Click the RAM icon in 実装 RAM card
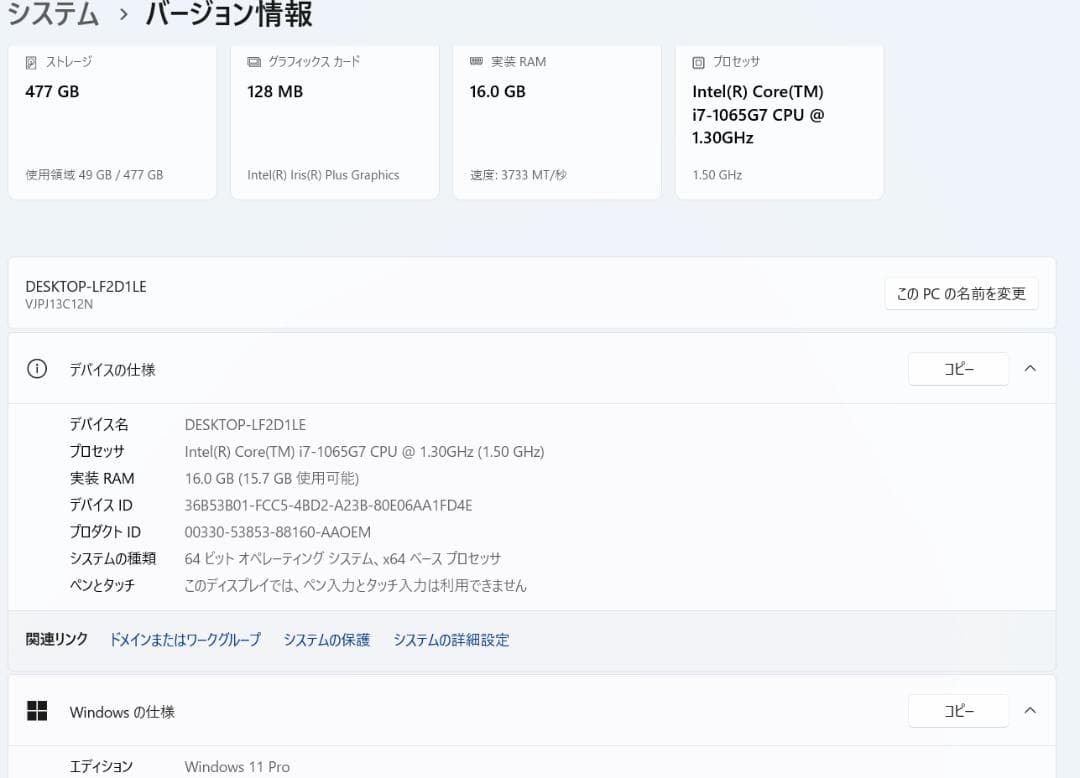Viewport: 1080px width, 778px height. [x=476, y=62]
